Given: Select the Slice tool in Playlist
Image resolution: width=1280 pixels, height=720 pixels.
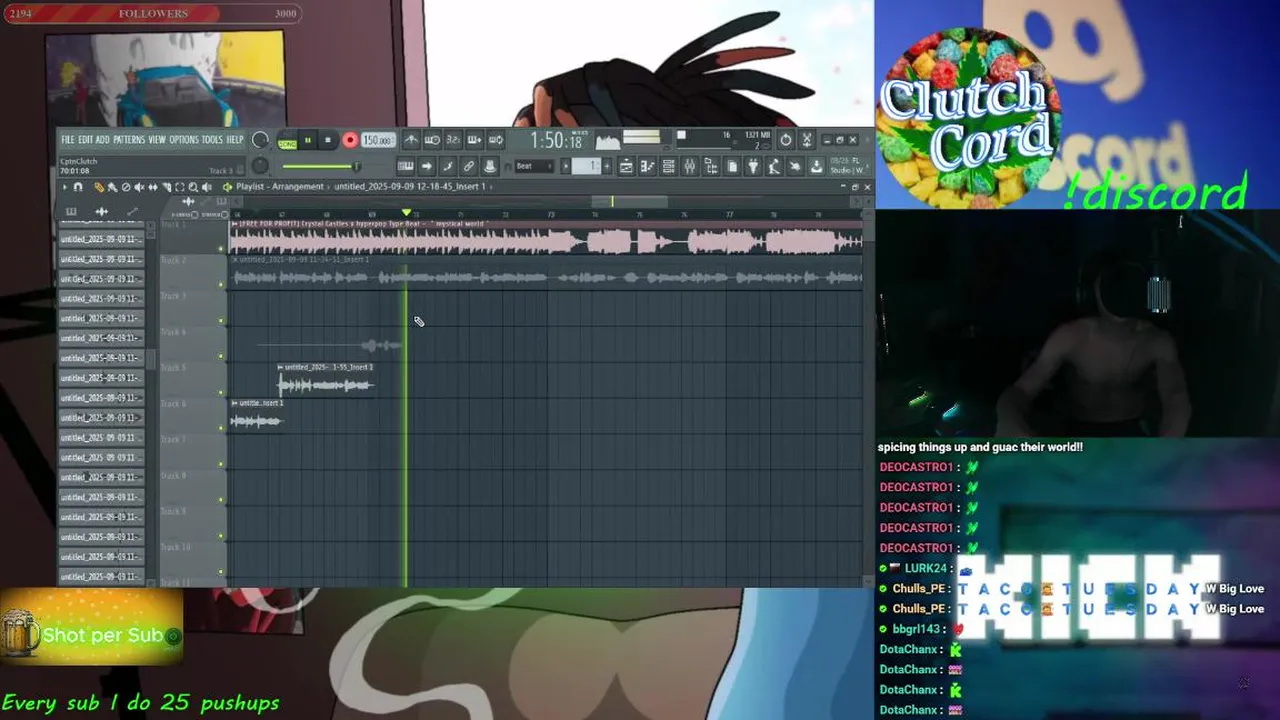Looking at the screenshot, I should point(166,187).
